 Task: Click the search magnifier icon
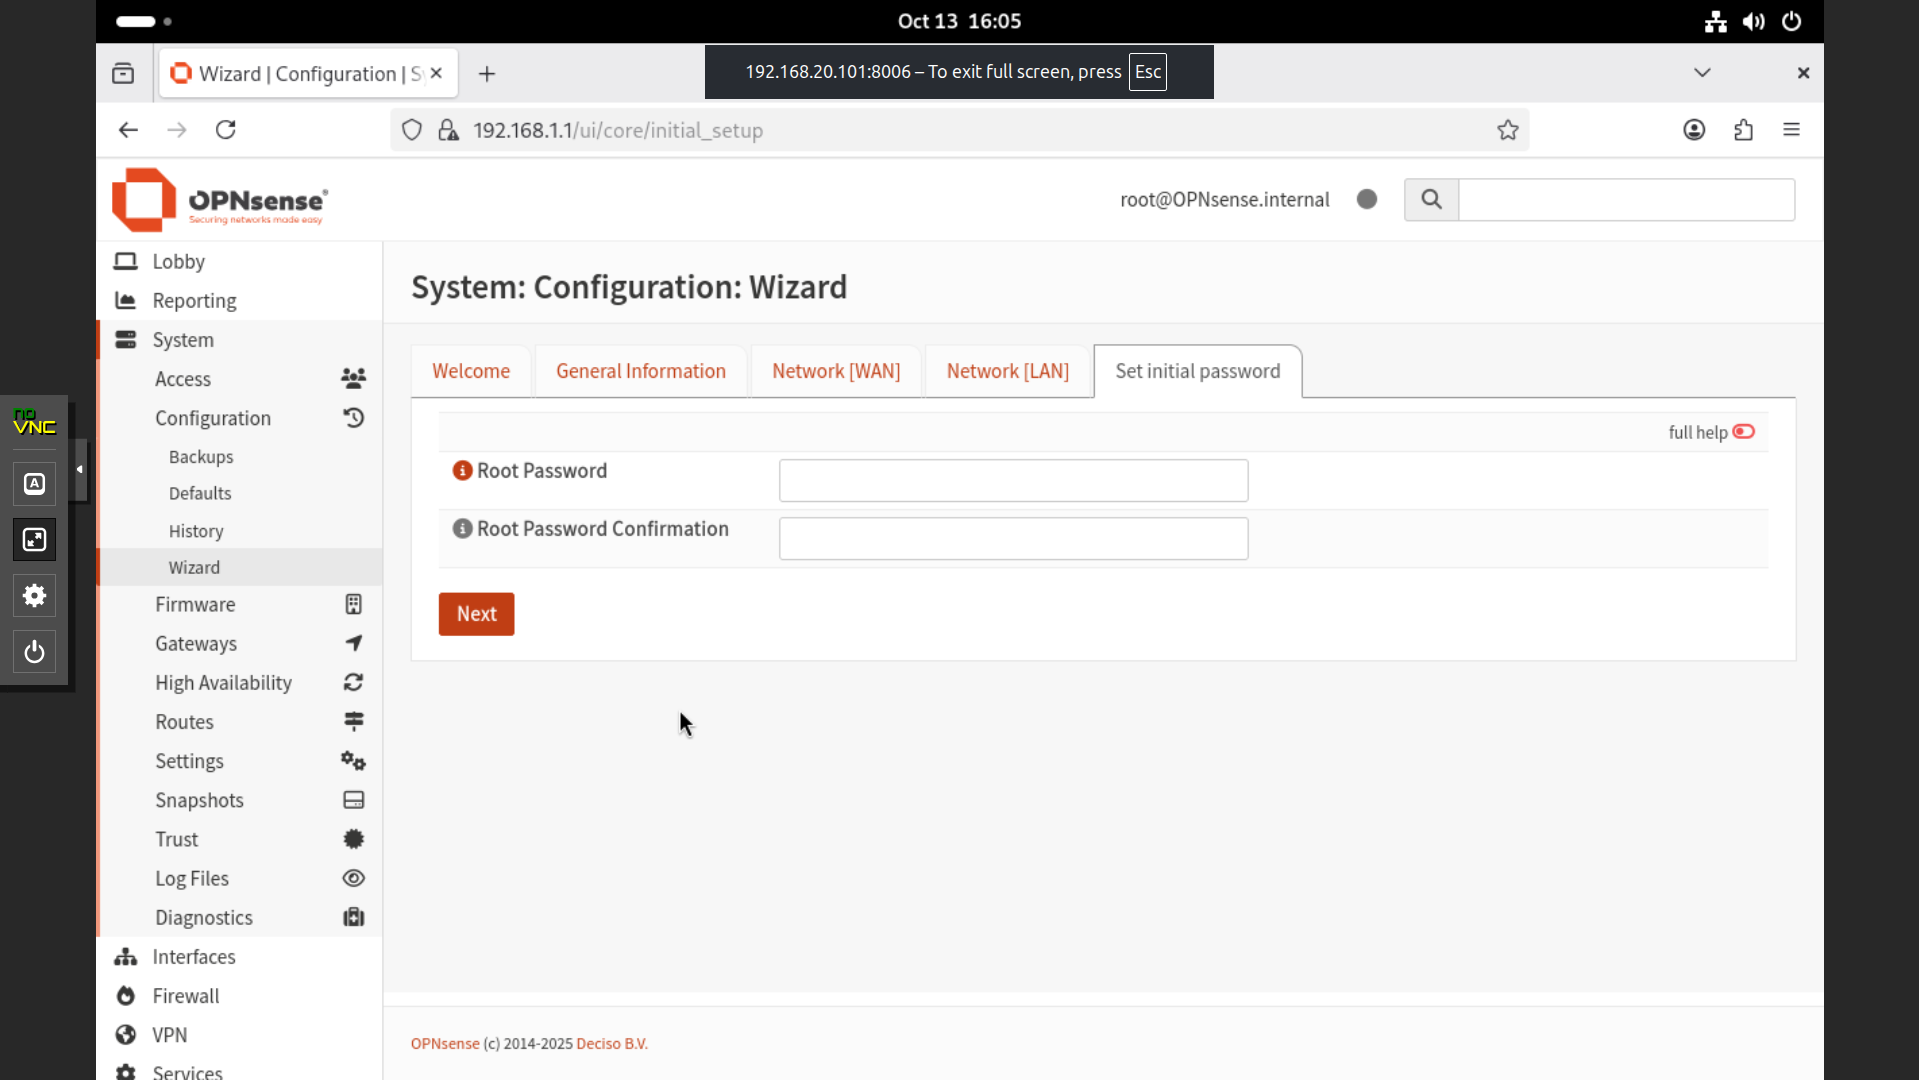click(x=1431, y=200)
